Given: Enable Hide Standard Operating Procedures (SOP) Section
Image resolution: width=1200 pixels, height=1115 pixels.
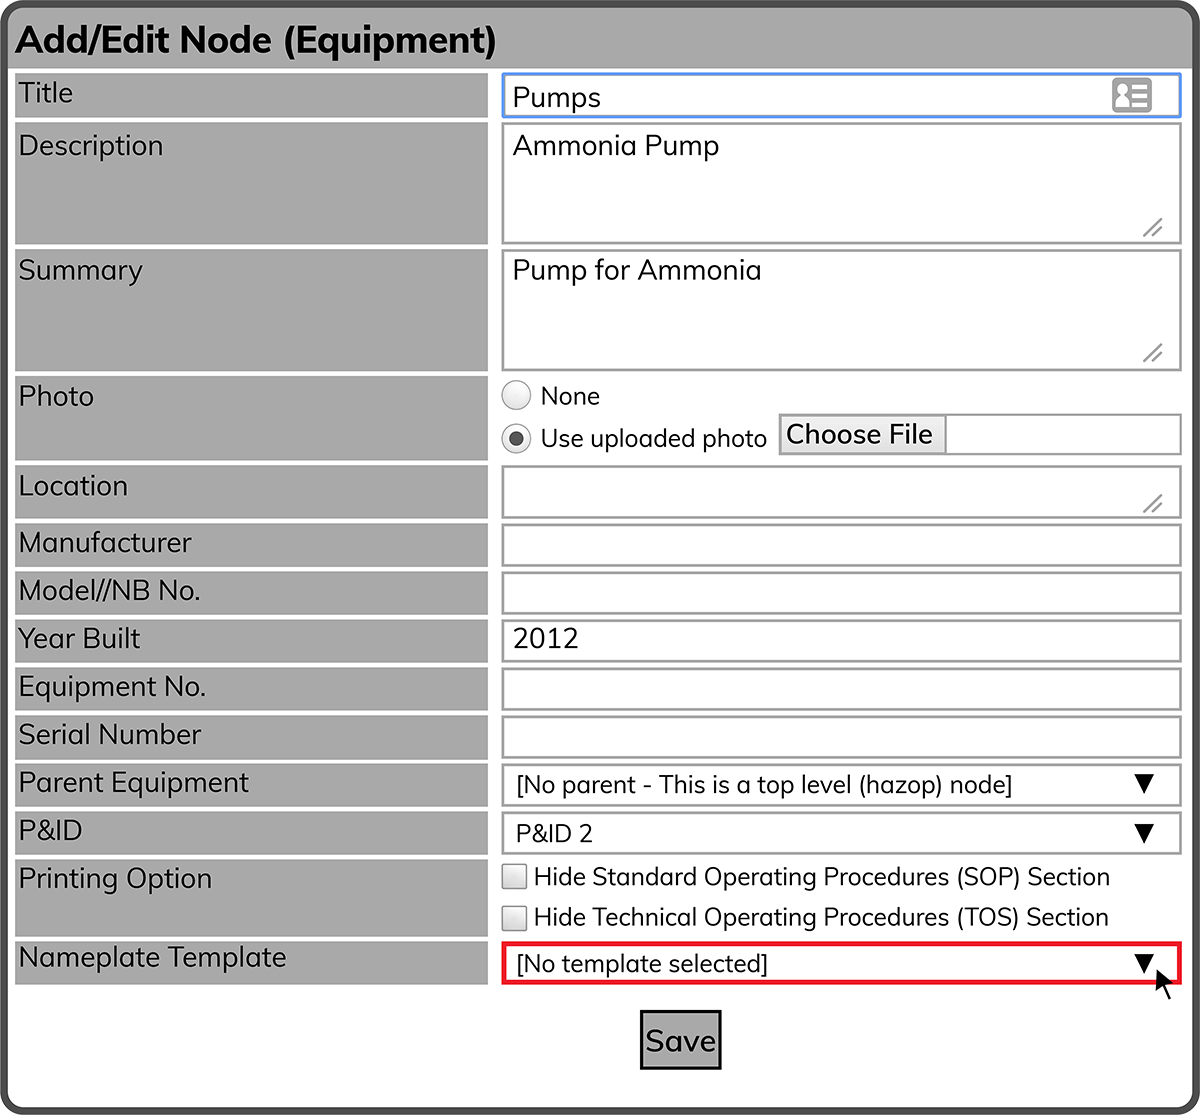Looking at the screenshot, I should pos(514,877).
